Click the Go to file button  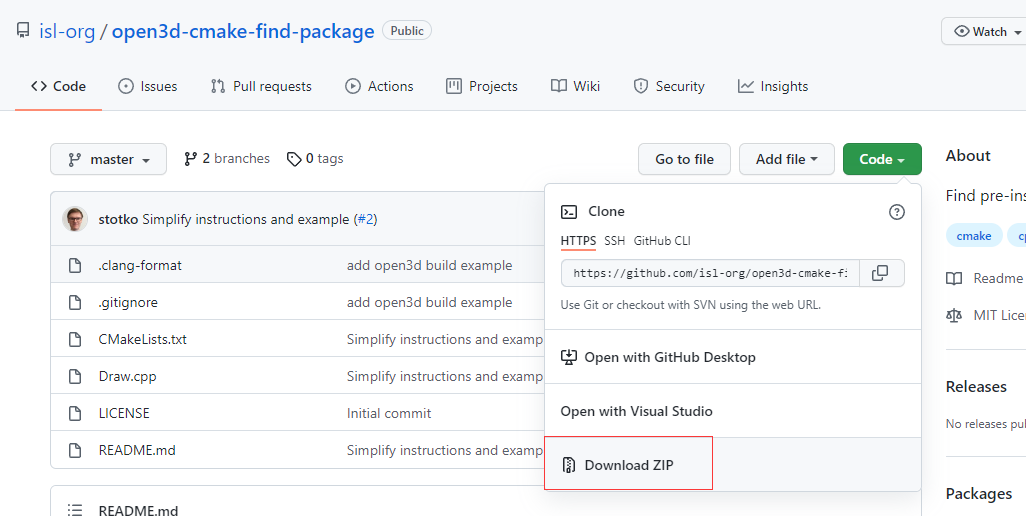(x=684, y=160)
